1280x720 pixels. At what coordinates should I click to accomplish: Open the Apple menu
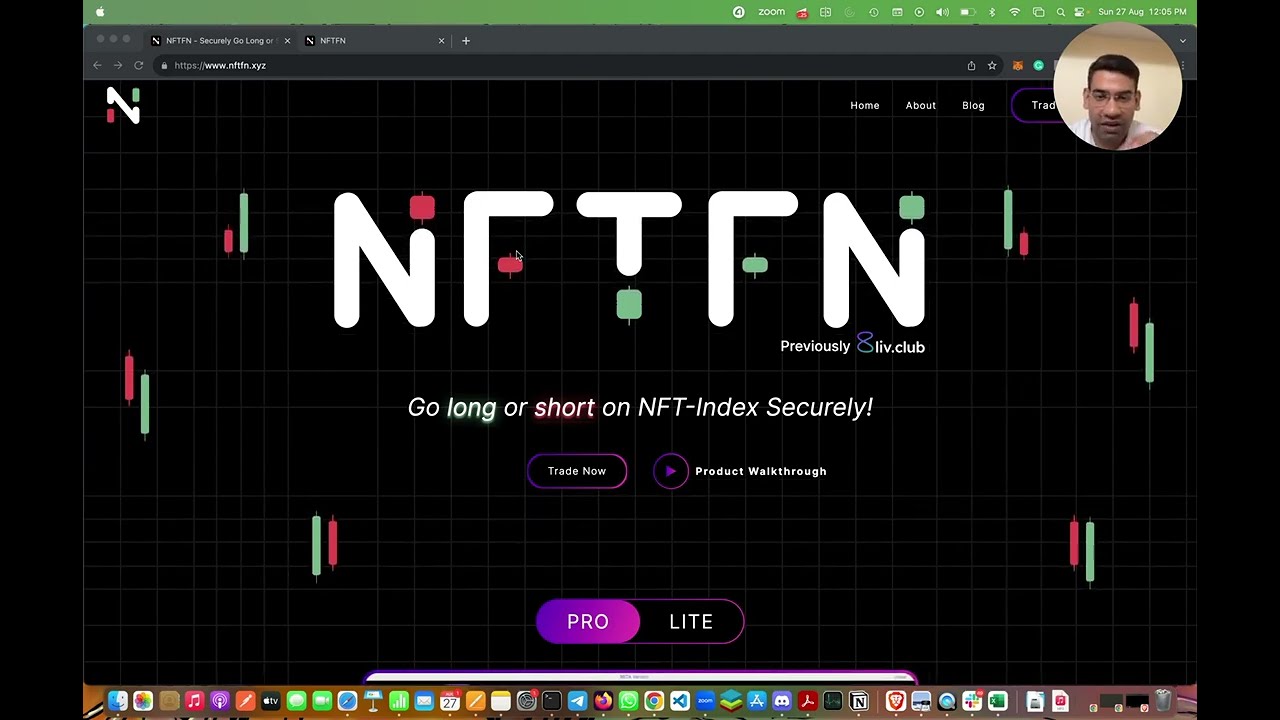tap(100, 12)
